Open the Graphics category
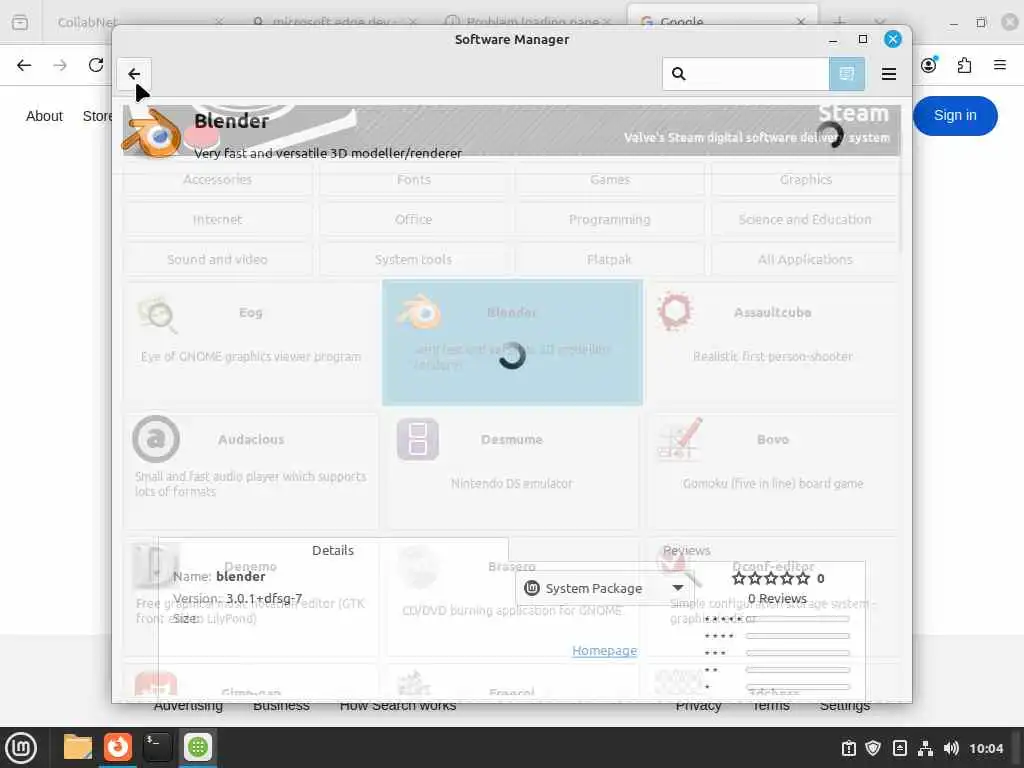1024x768 pixels. [x=805, y=179]
